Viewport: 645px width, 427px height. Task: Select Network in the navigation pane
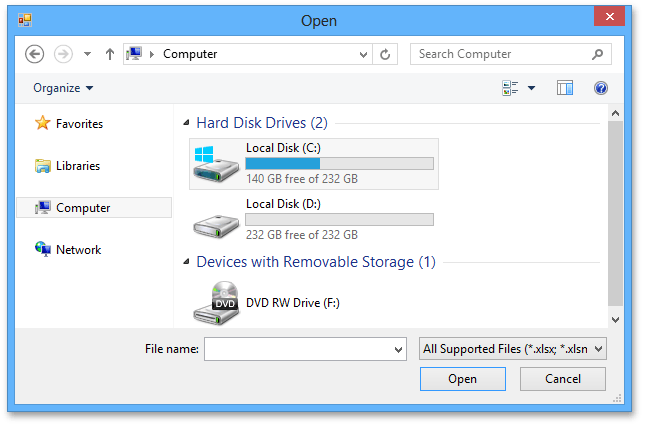[x=78, y=250]
